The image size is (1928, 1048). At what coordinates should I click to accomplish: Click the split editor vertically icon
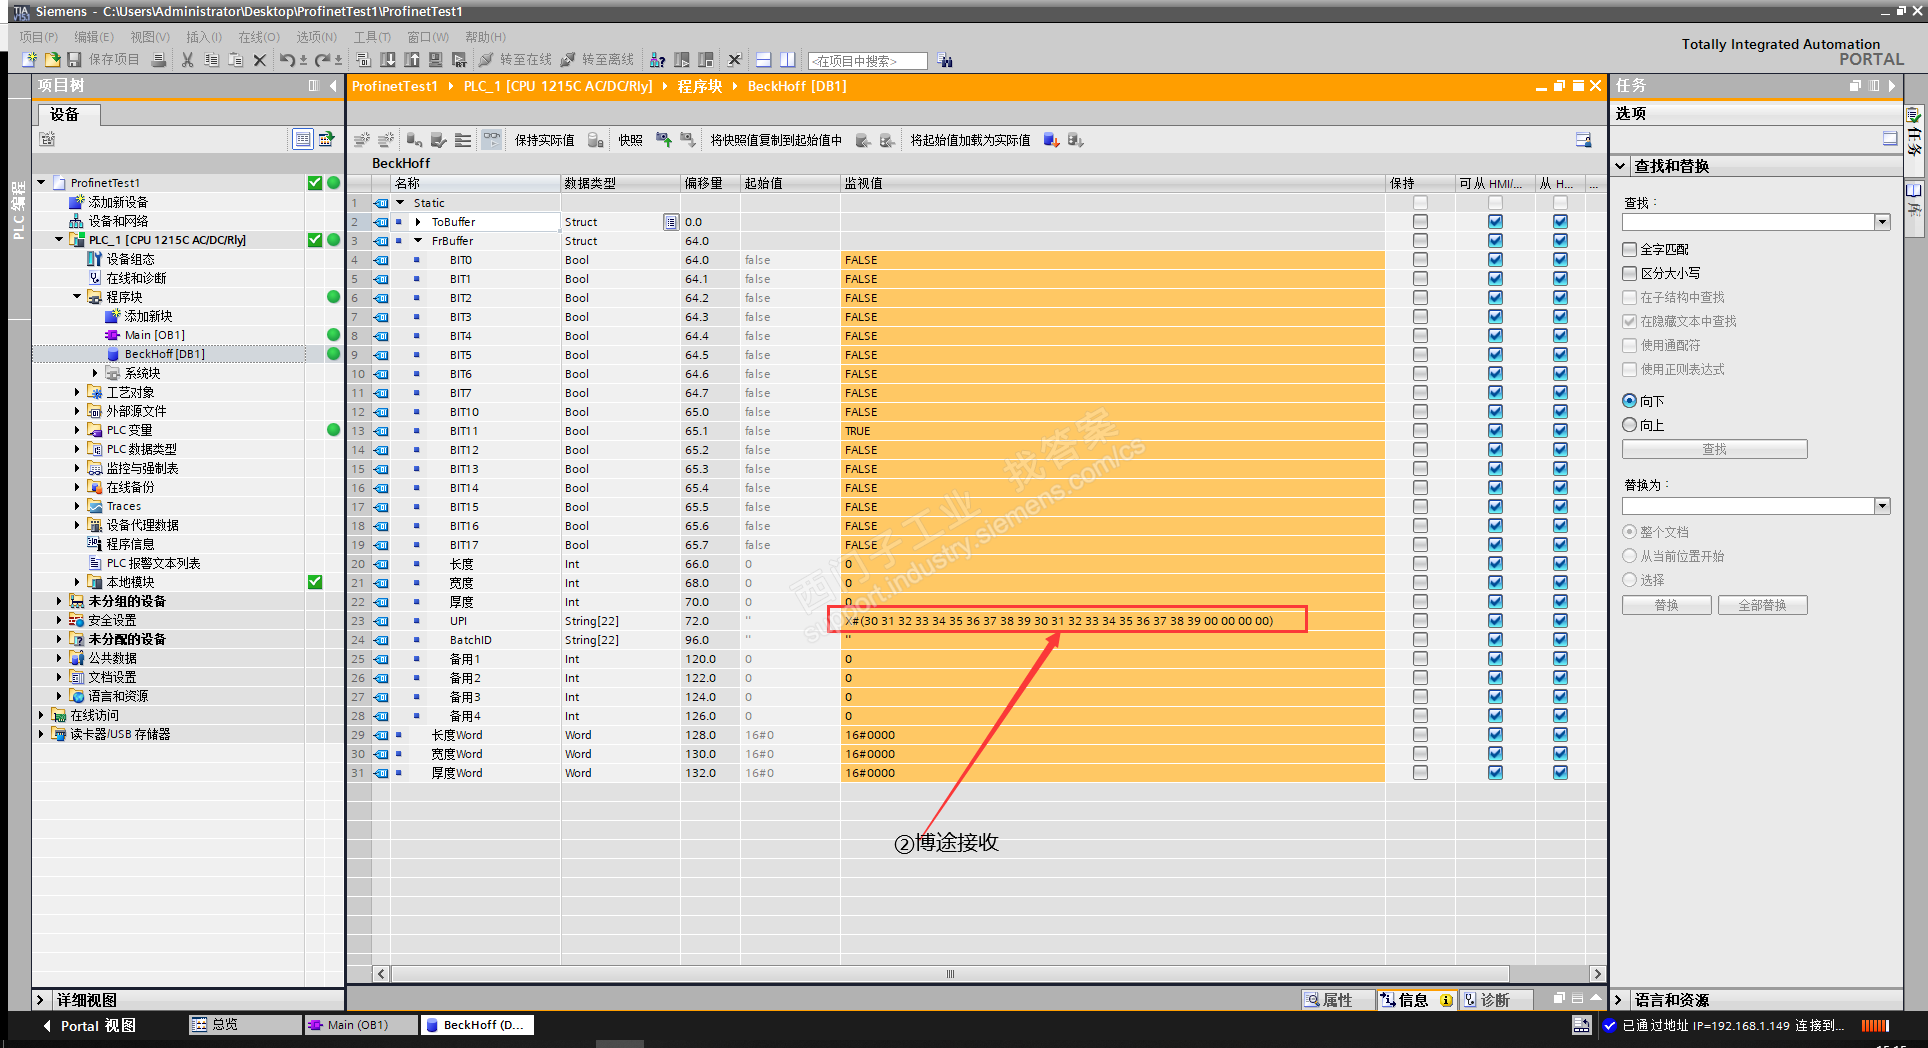[x=787, y=60]
